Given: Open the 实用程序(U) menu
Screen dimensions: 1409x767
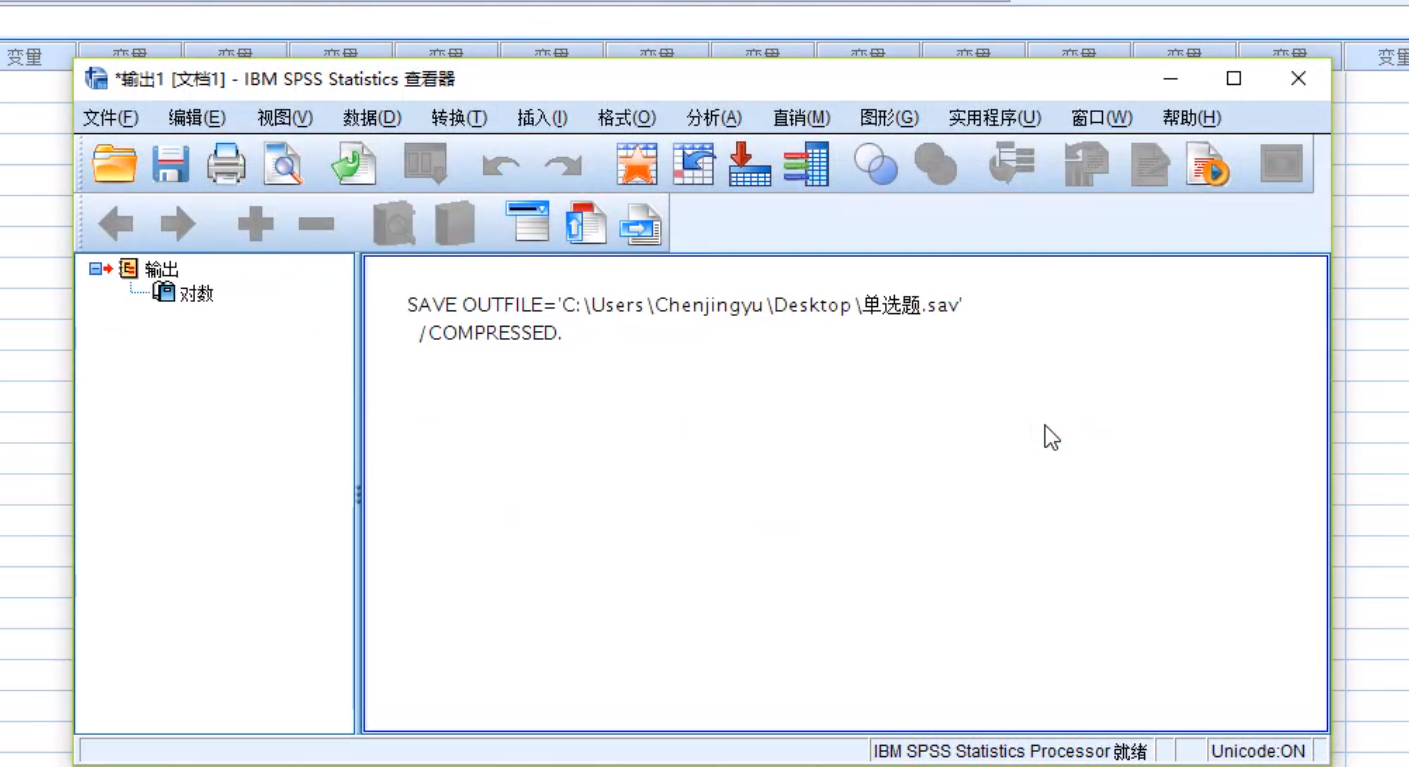Looking at the screenshot, I should [x=995, y=118].
